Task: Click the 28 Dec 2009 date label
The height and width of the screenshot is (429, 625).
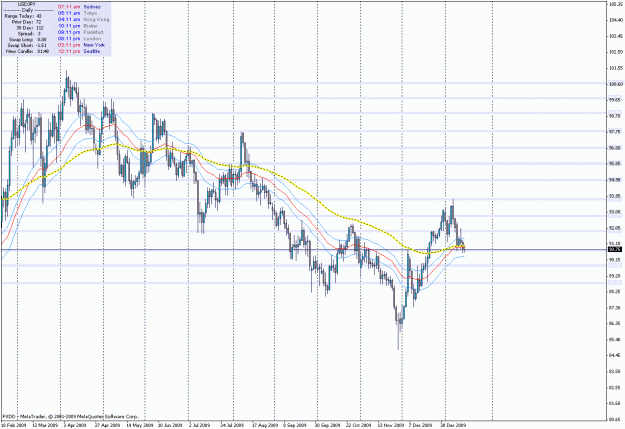Action: (453, 425)
